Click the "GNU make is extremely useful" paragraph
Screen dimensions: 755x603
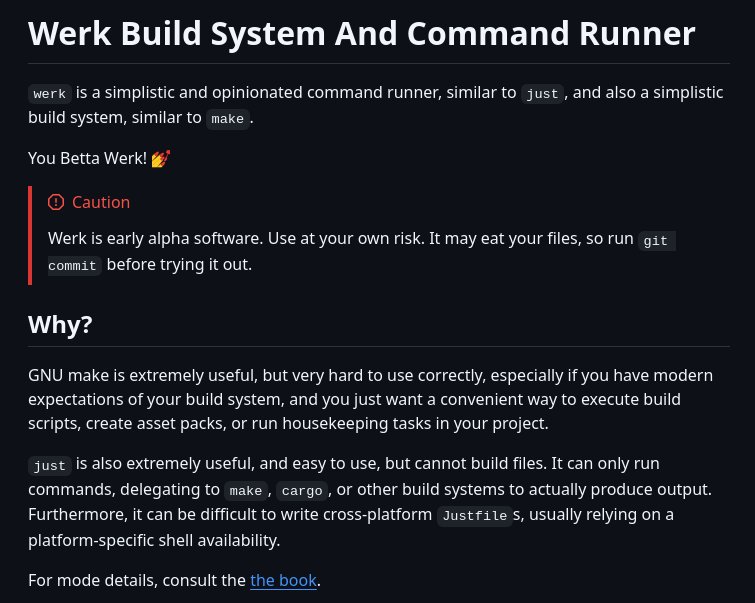pos(370,399)
